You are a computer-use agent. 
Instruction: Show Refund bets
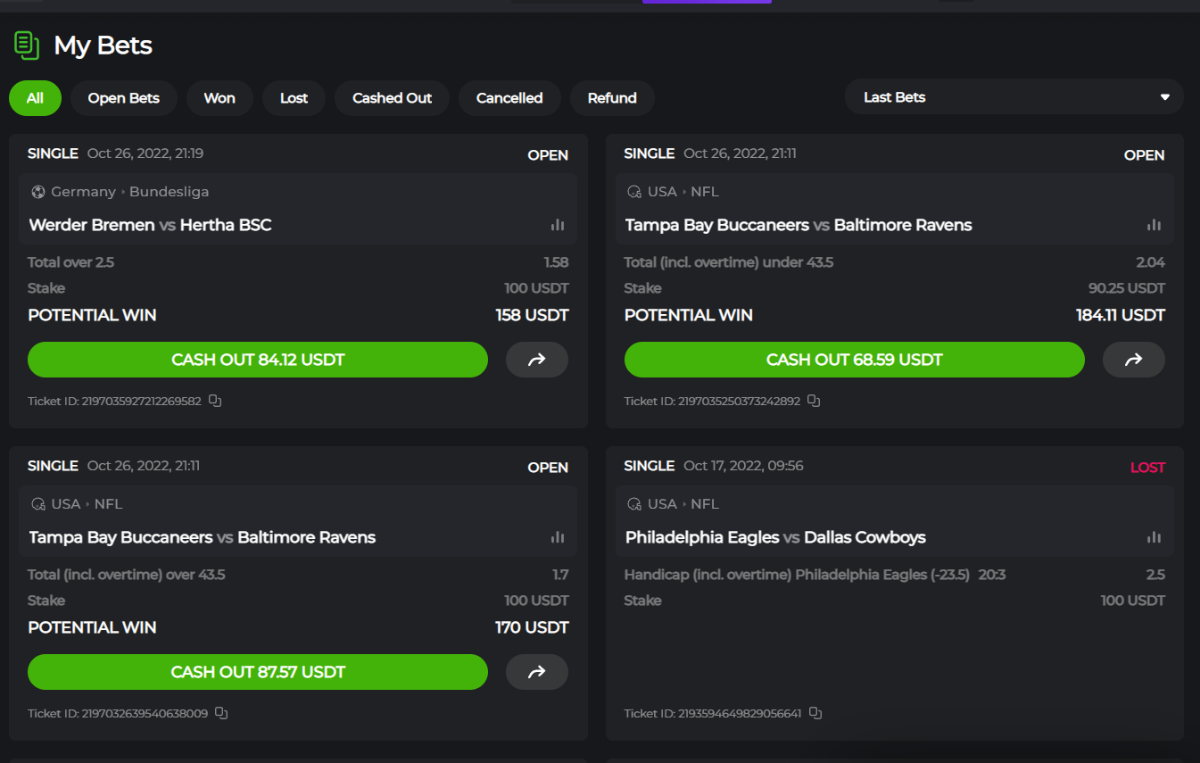click(x=612, y=98)
